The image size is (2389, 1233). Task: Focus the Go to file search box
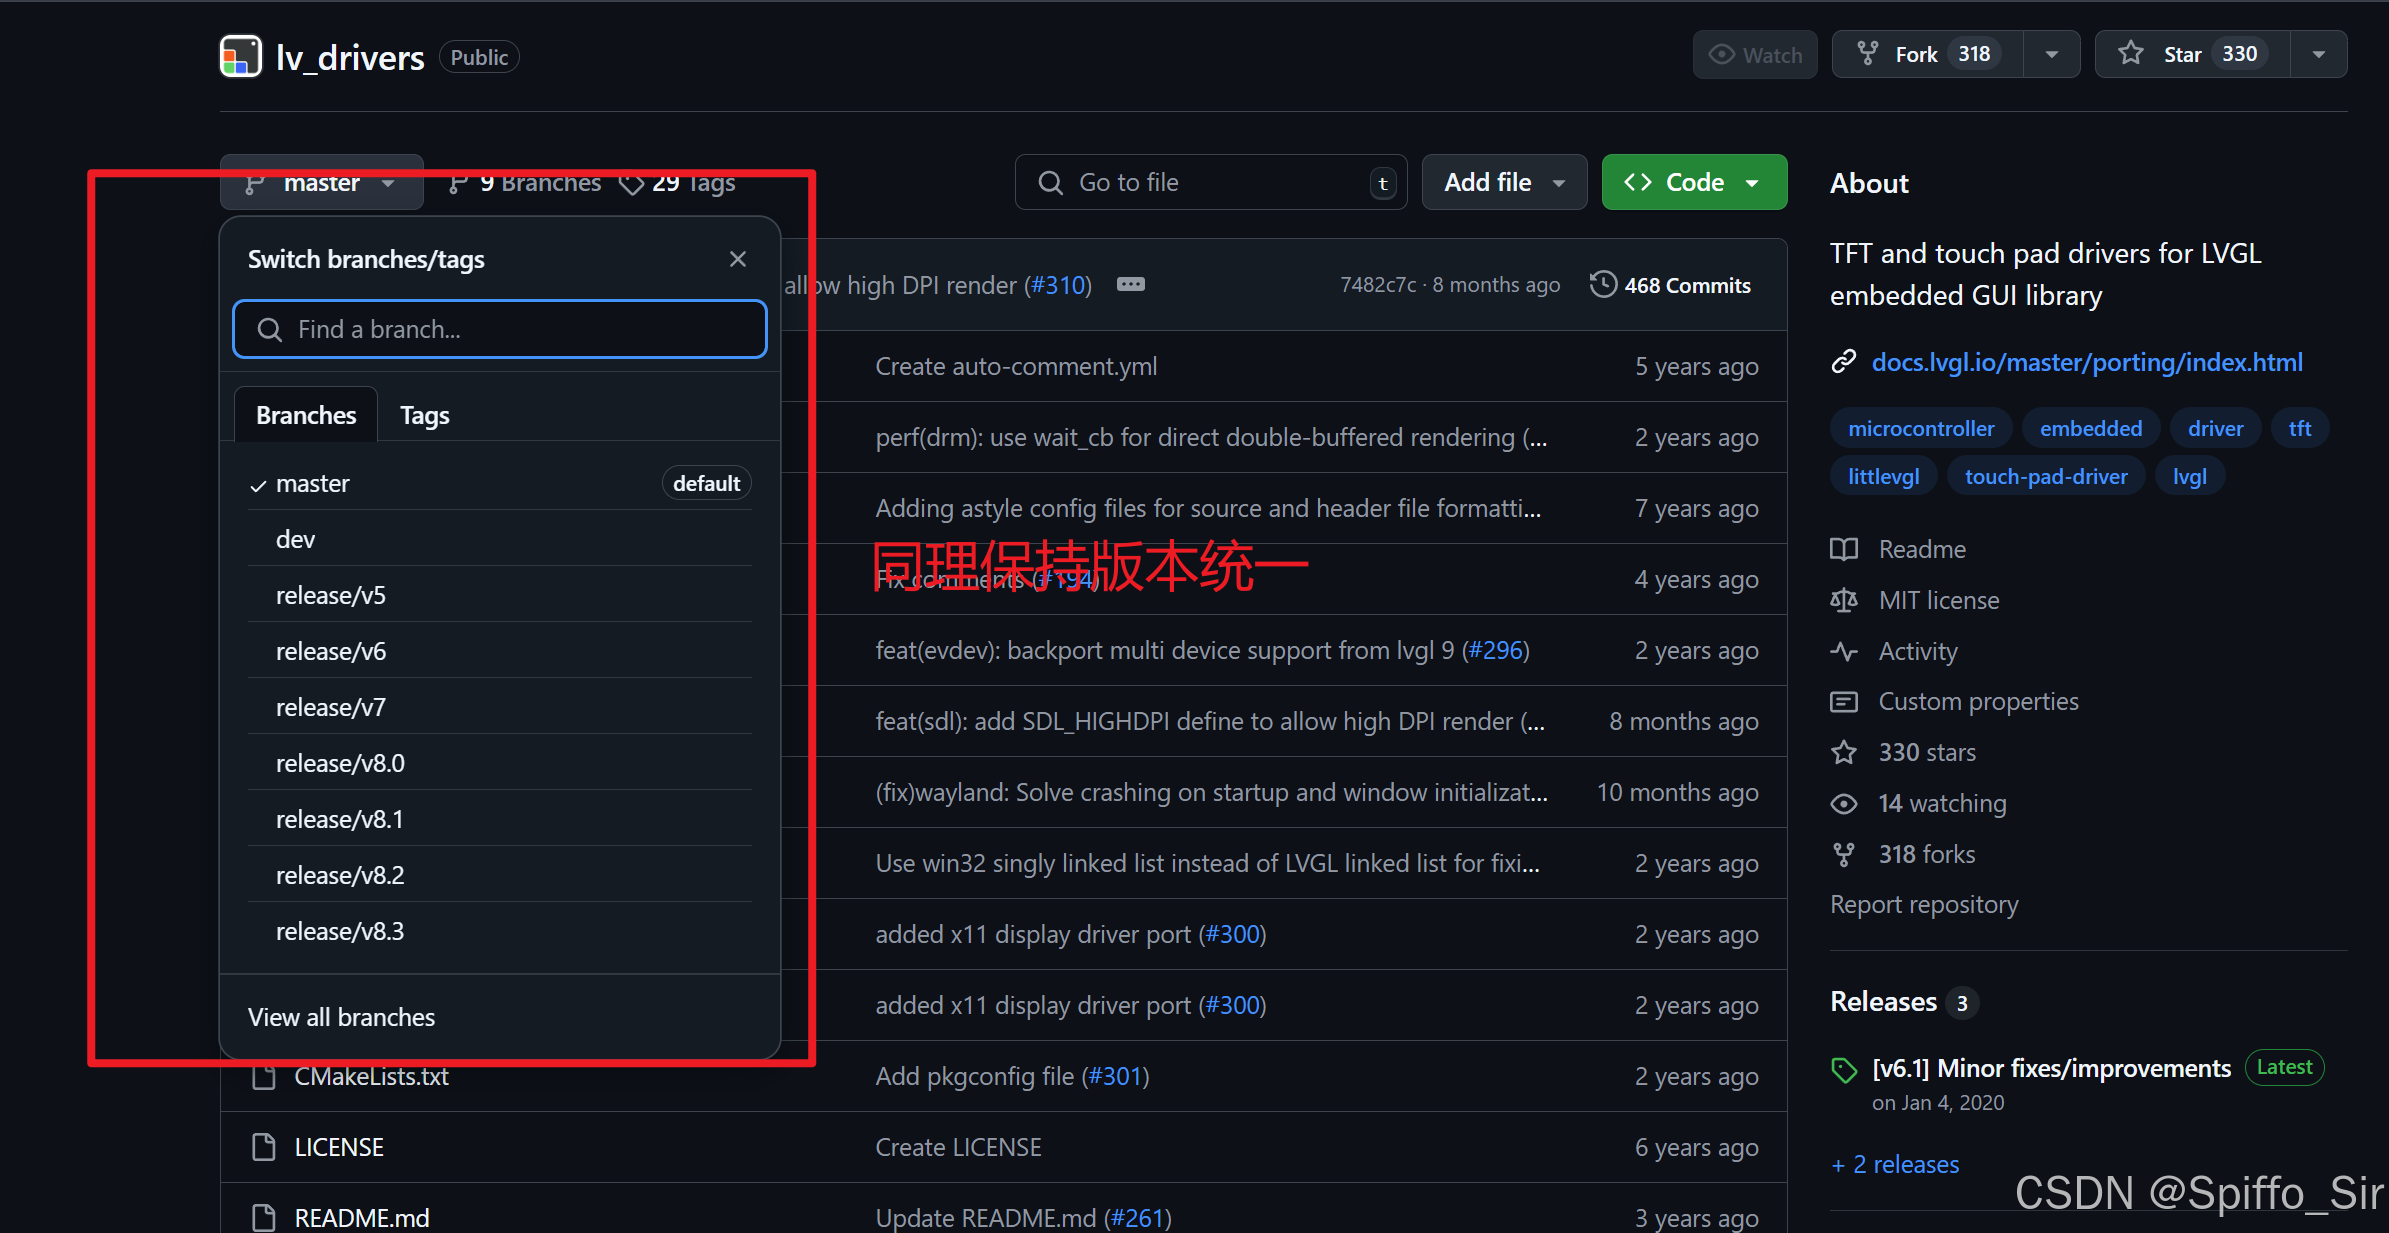[x=1210, y=183]
